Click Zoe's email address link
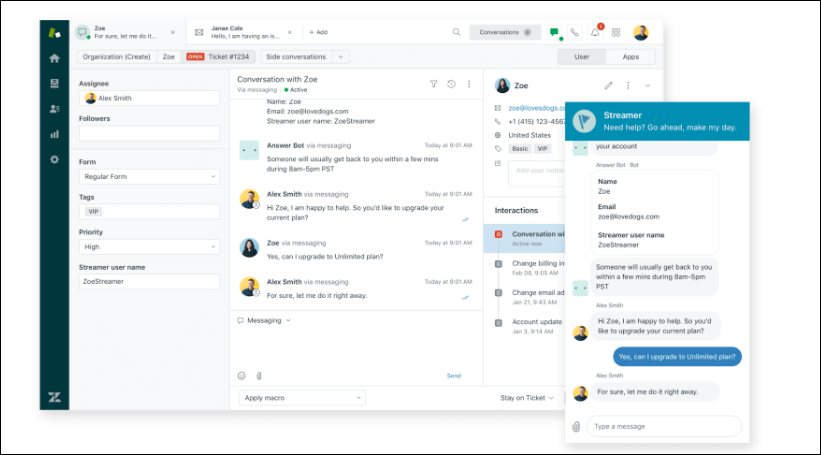The image size is (821, 455). click(536, 108)
